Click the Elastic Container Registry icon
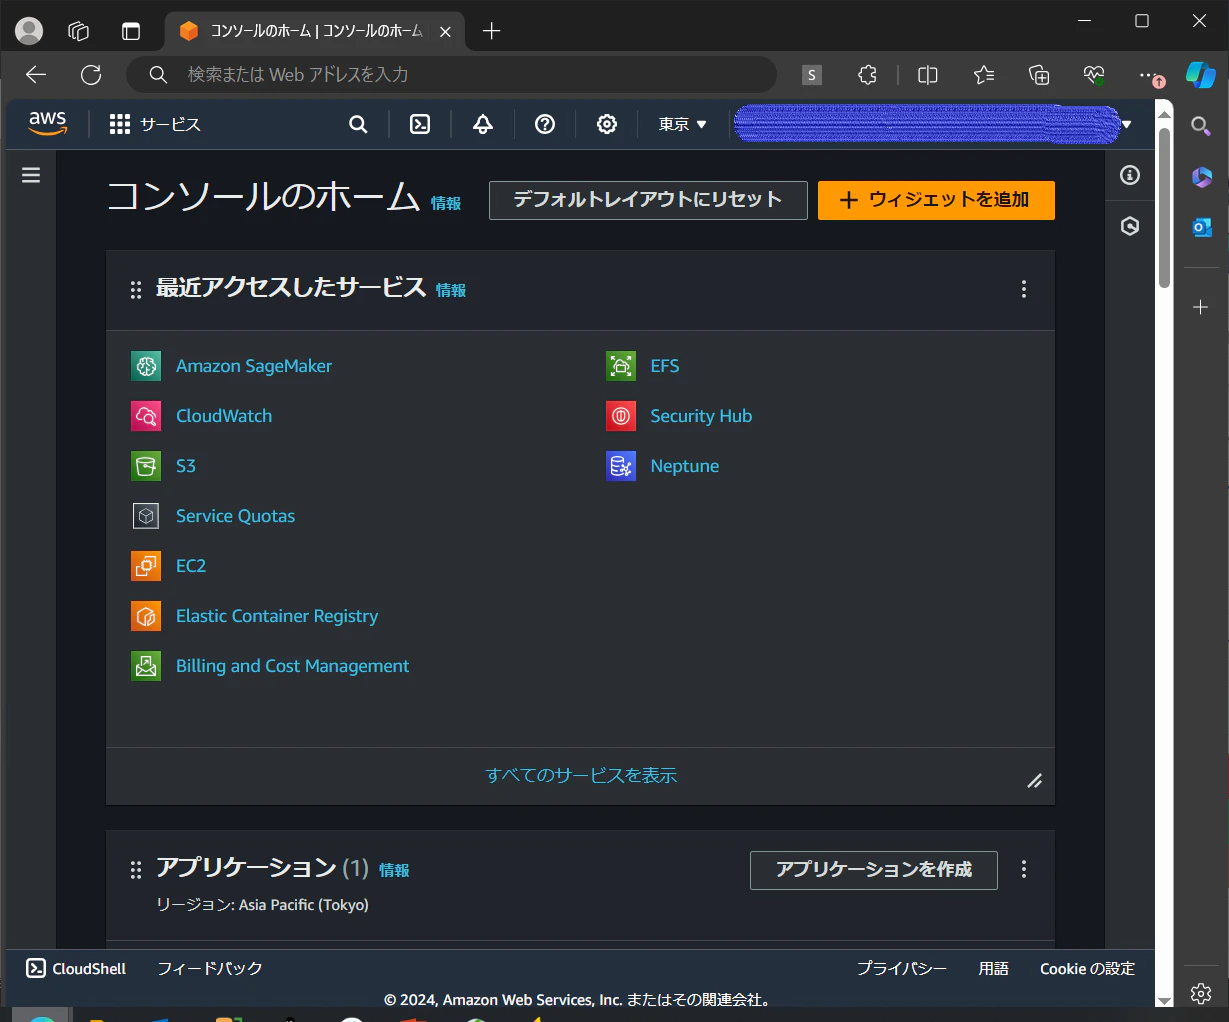 (146, 616)
